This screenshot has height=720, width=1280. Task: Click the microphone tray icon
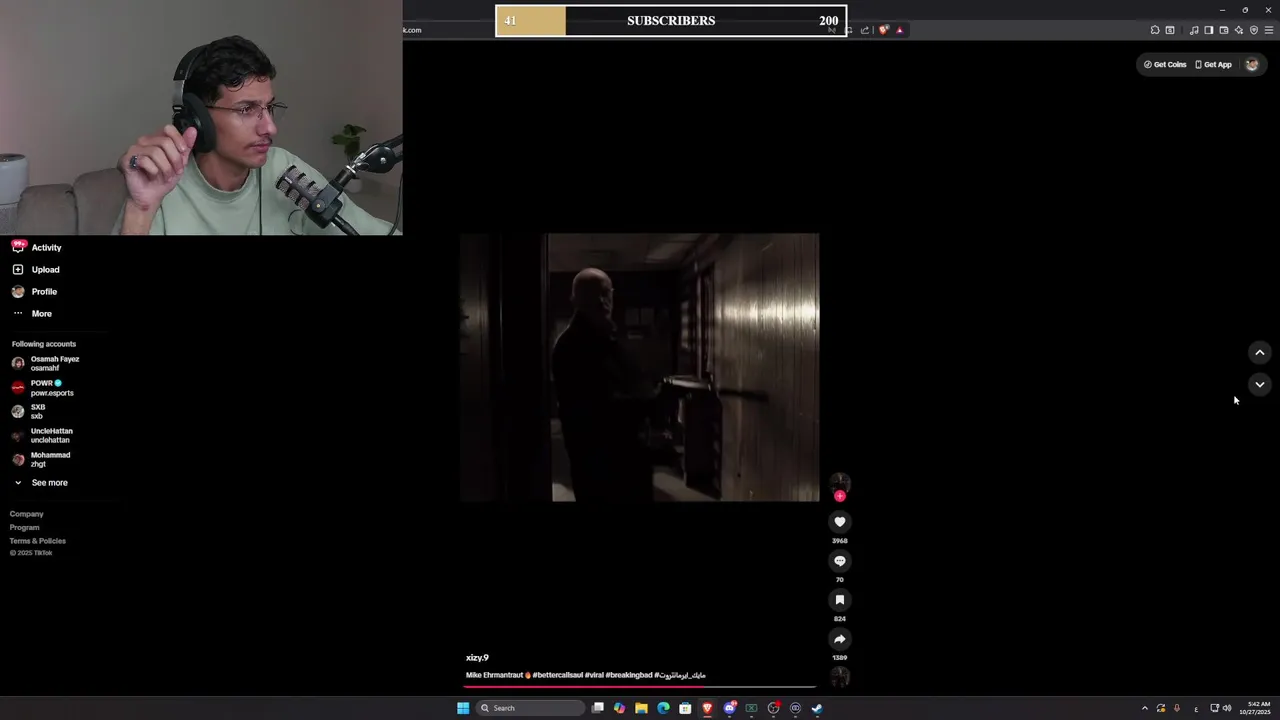pyautogui.click(x=1177, y=708)
